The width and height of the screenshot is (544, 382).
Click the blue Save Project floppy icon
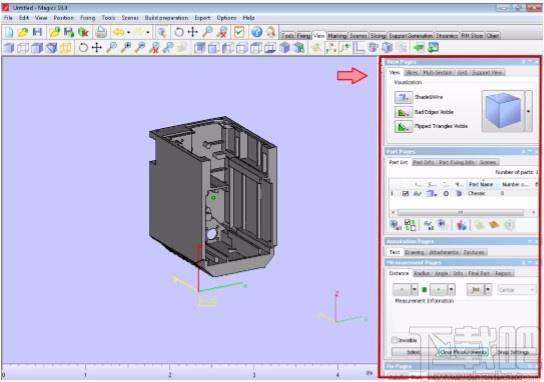point(37,32)
